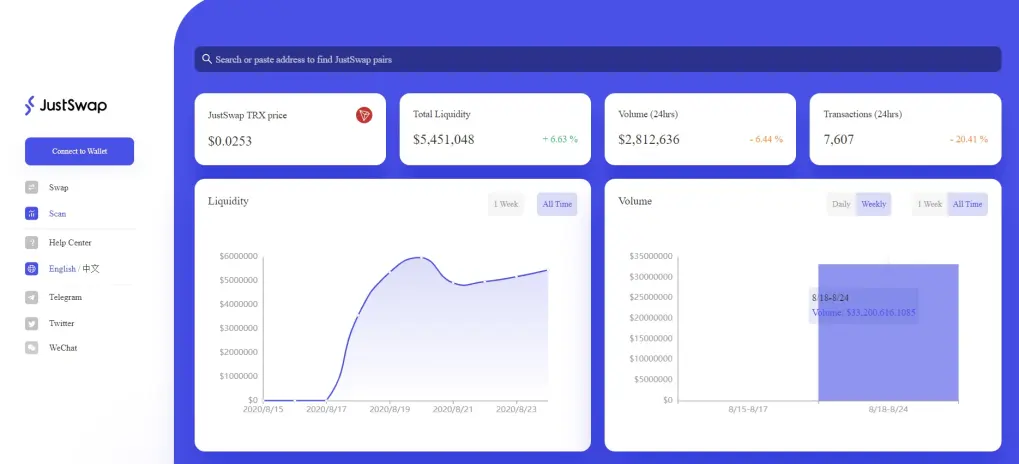Click the magnifier icon in search bar
The height and width of the screenshot is (464, 1019).
pos(207,59)
